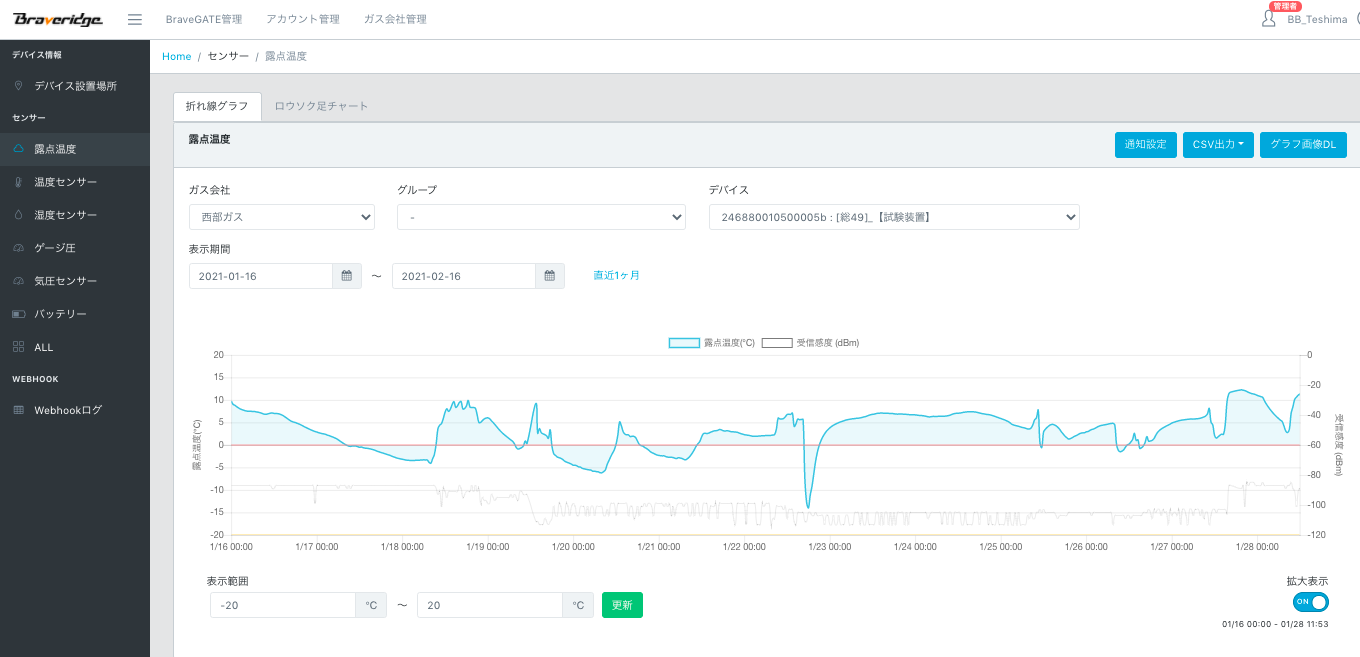This screenshot has width=1360, height=657.
Task: Open the ガス会社 dropdown showing 西部ガス
Action: click(x=282, y=217)
